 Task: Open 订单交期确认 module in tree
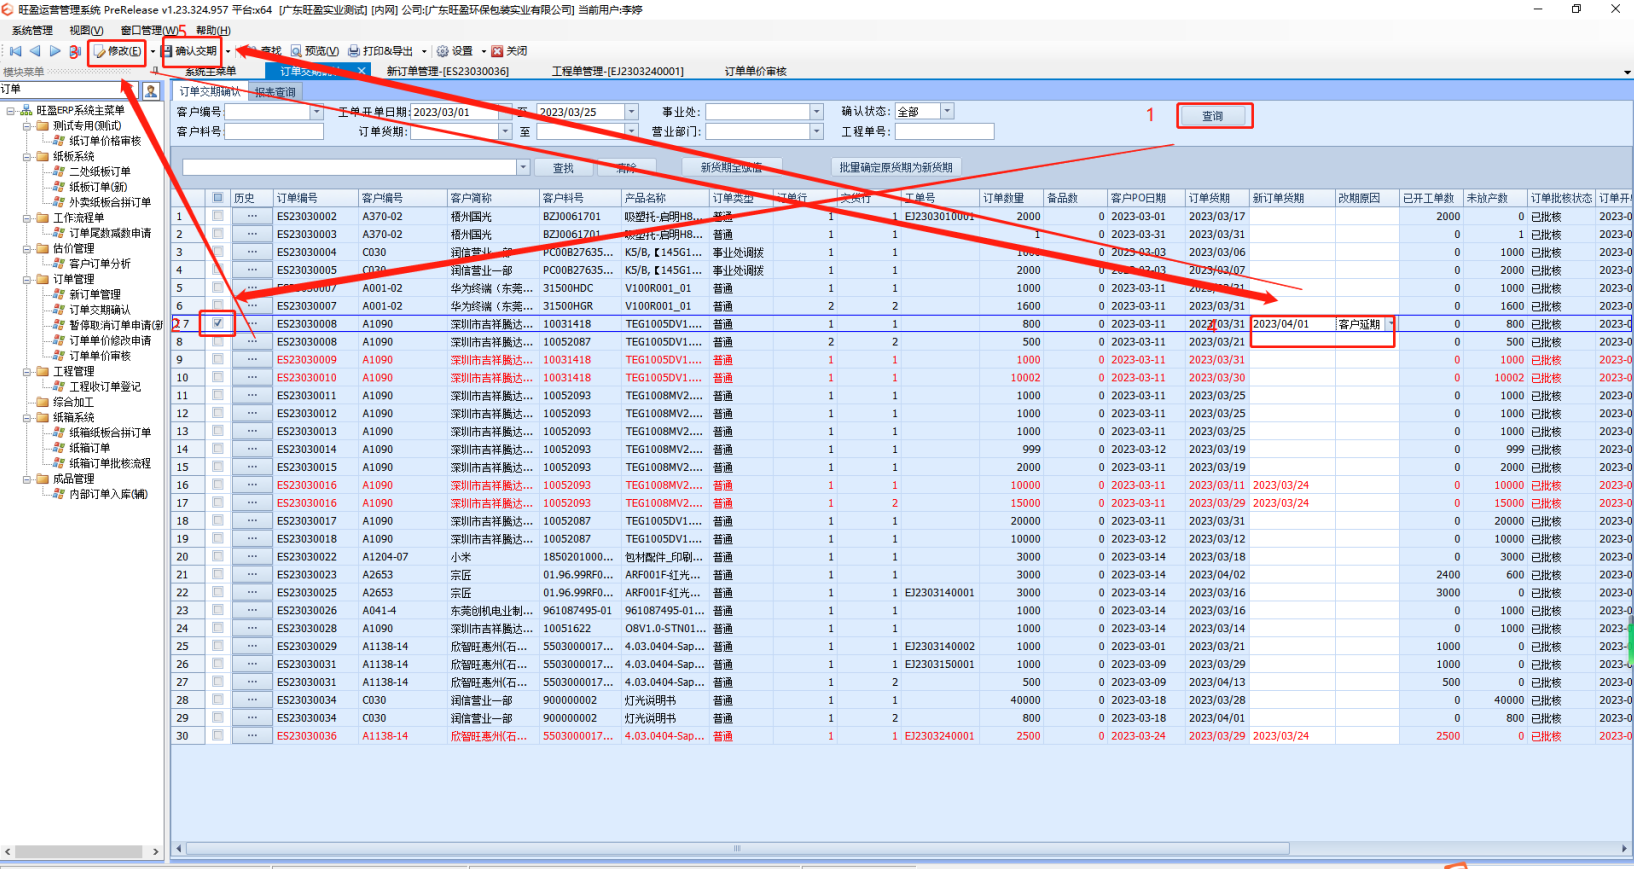point(99,310)
